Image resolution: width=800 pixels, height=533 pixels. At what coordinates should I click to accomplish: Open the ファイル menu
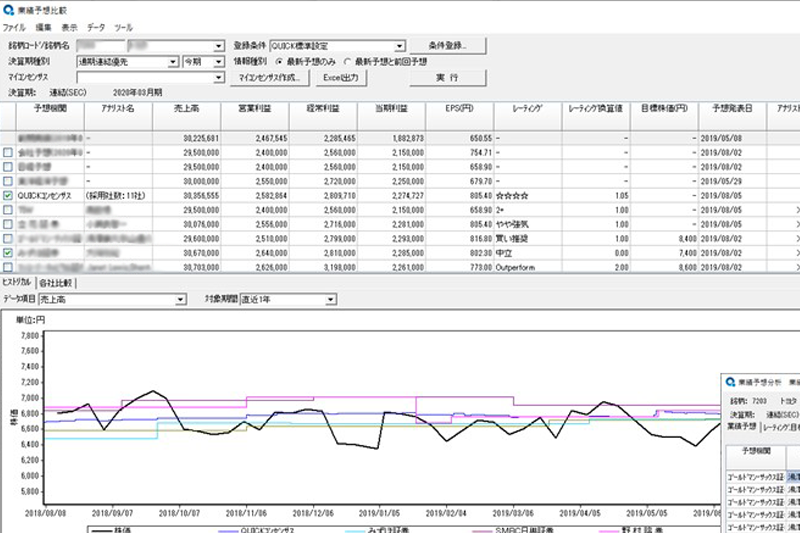pos(14,27)
